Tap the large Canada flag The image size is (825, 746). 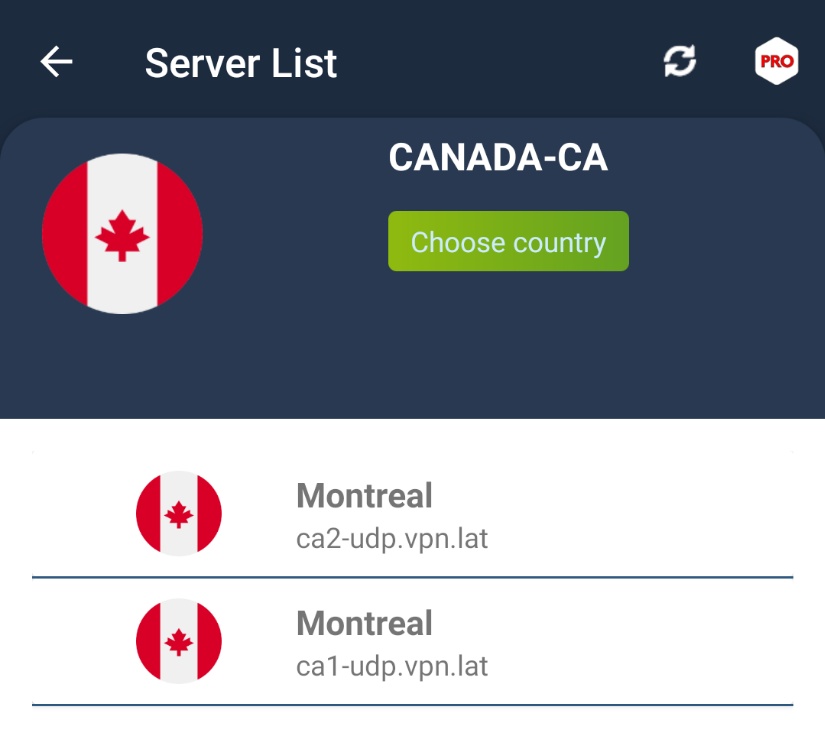coord(122,233)
